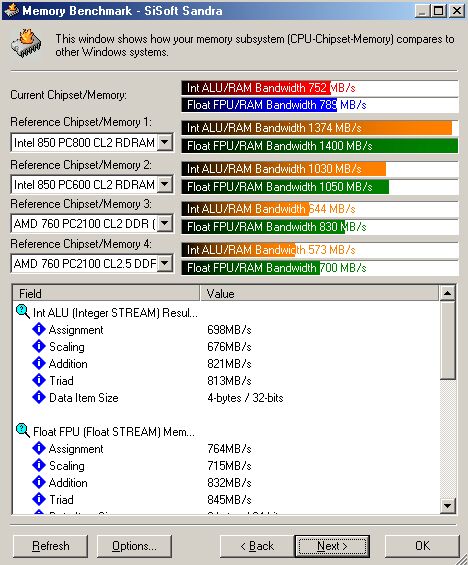Click info icon for Int ALU Scaling
468x565 pixels.
(x=39, y=346)
